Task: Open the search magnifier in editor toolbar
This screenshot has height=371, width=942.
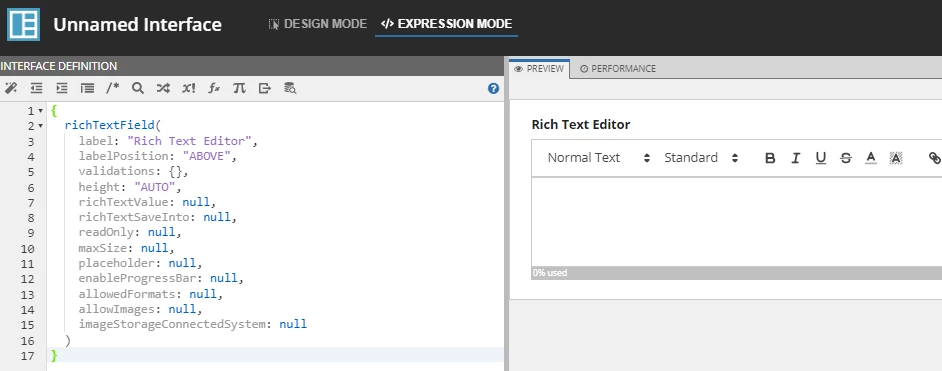Action: click(x=138, y=88)
